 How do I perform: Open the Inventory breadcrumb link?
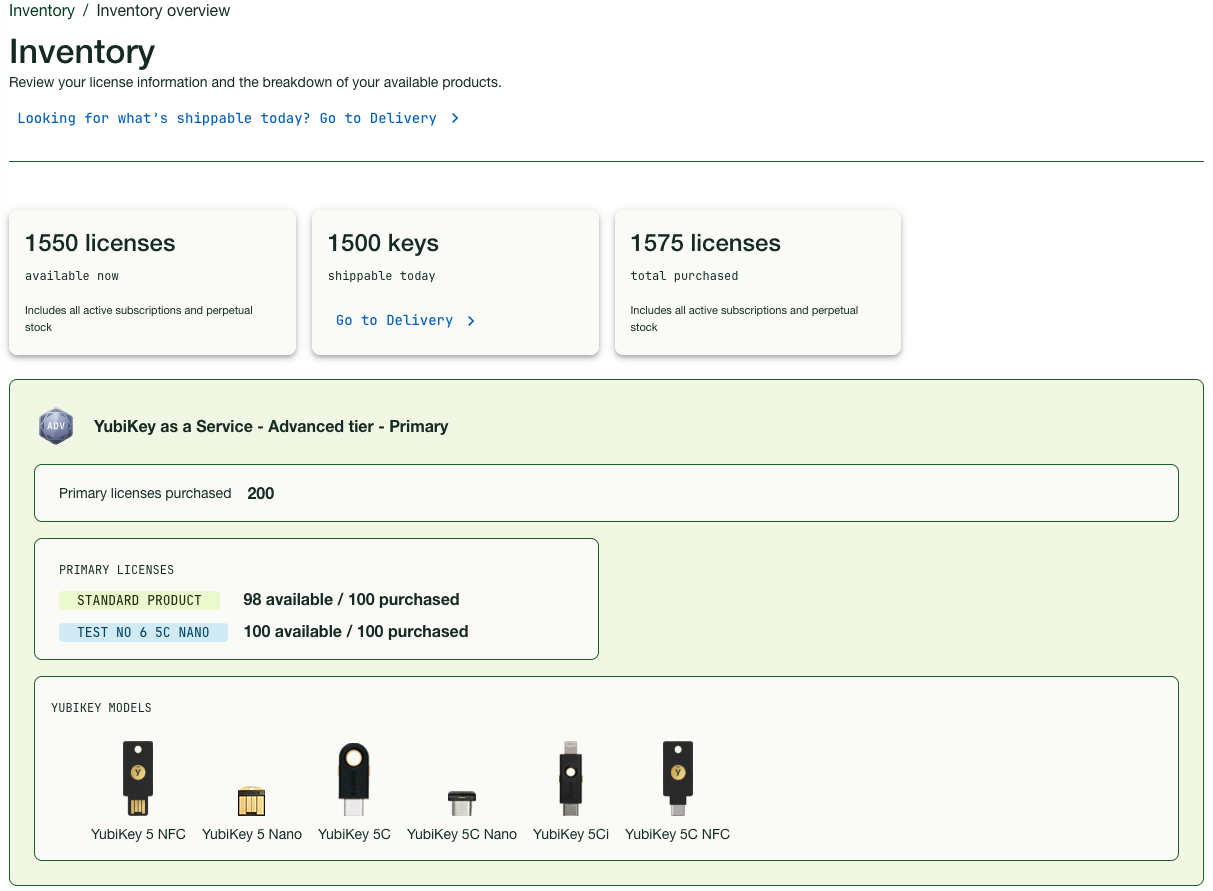42,11
